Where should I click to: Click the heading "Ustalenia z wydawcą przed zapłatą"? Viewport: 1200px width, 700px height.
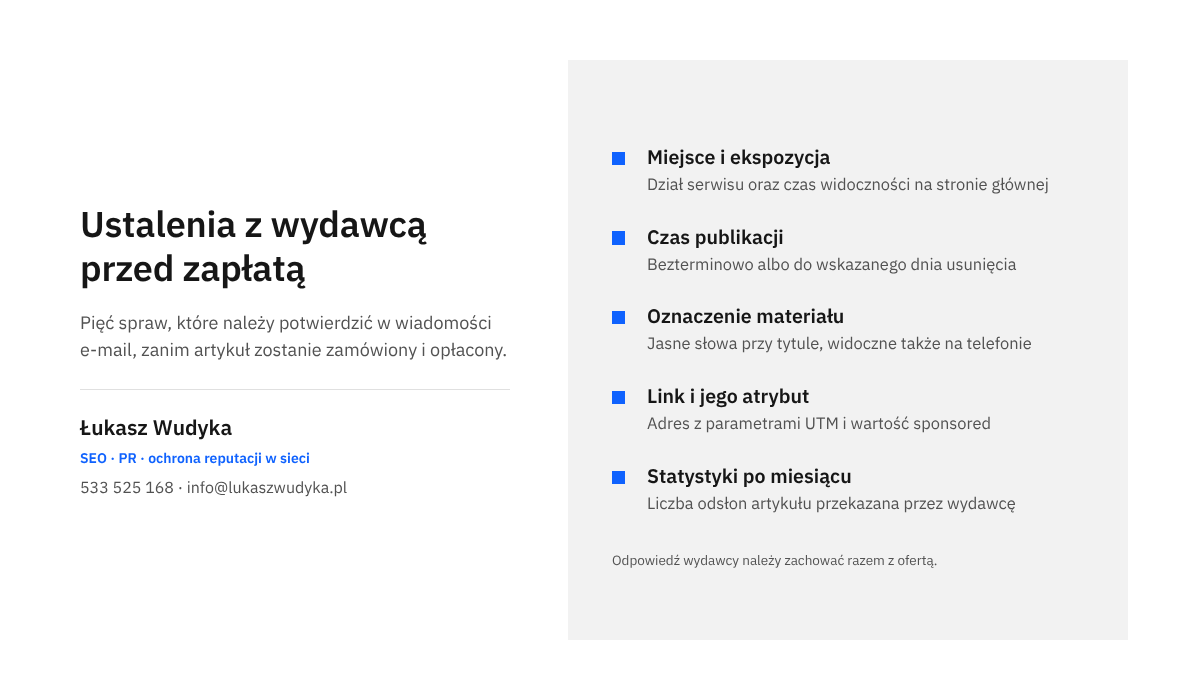[x=254, y=247]
